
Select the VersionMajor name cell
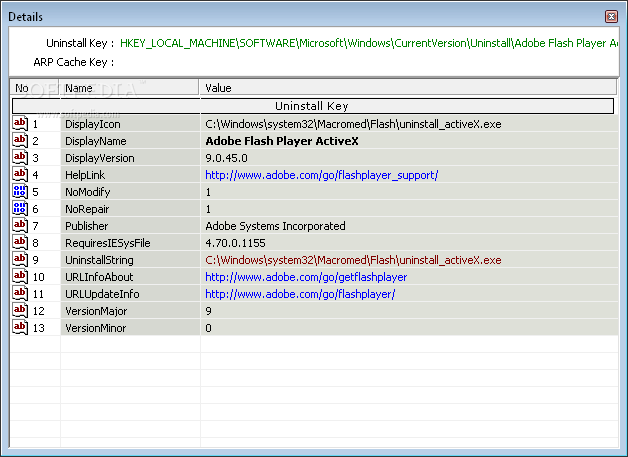click(x=130, y=311)
